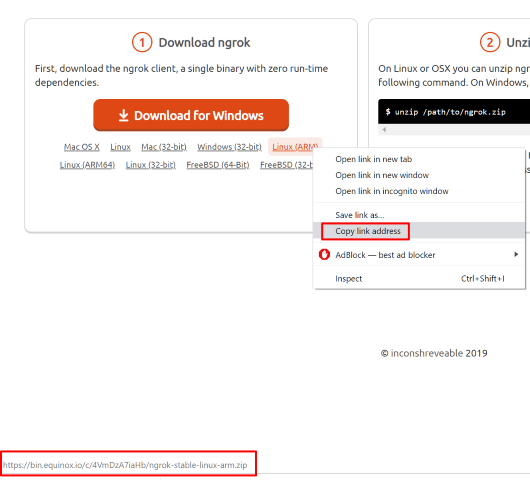Open the AdBlock — best ad blocker submenu

tap(419, 255)
